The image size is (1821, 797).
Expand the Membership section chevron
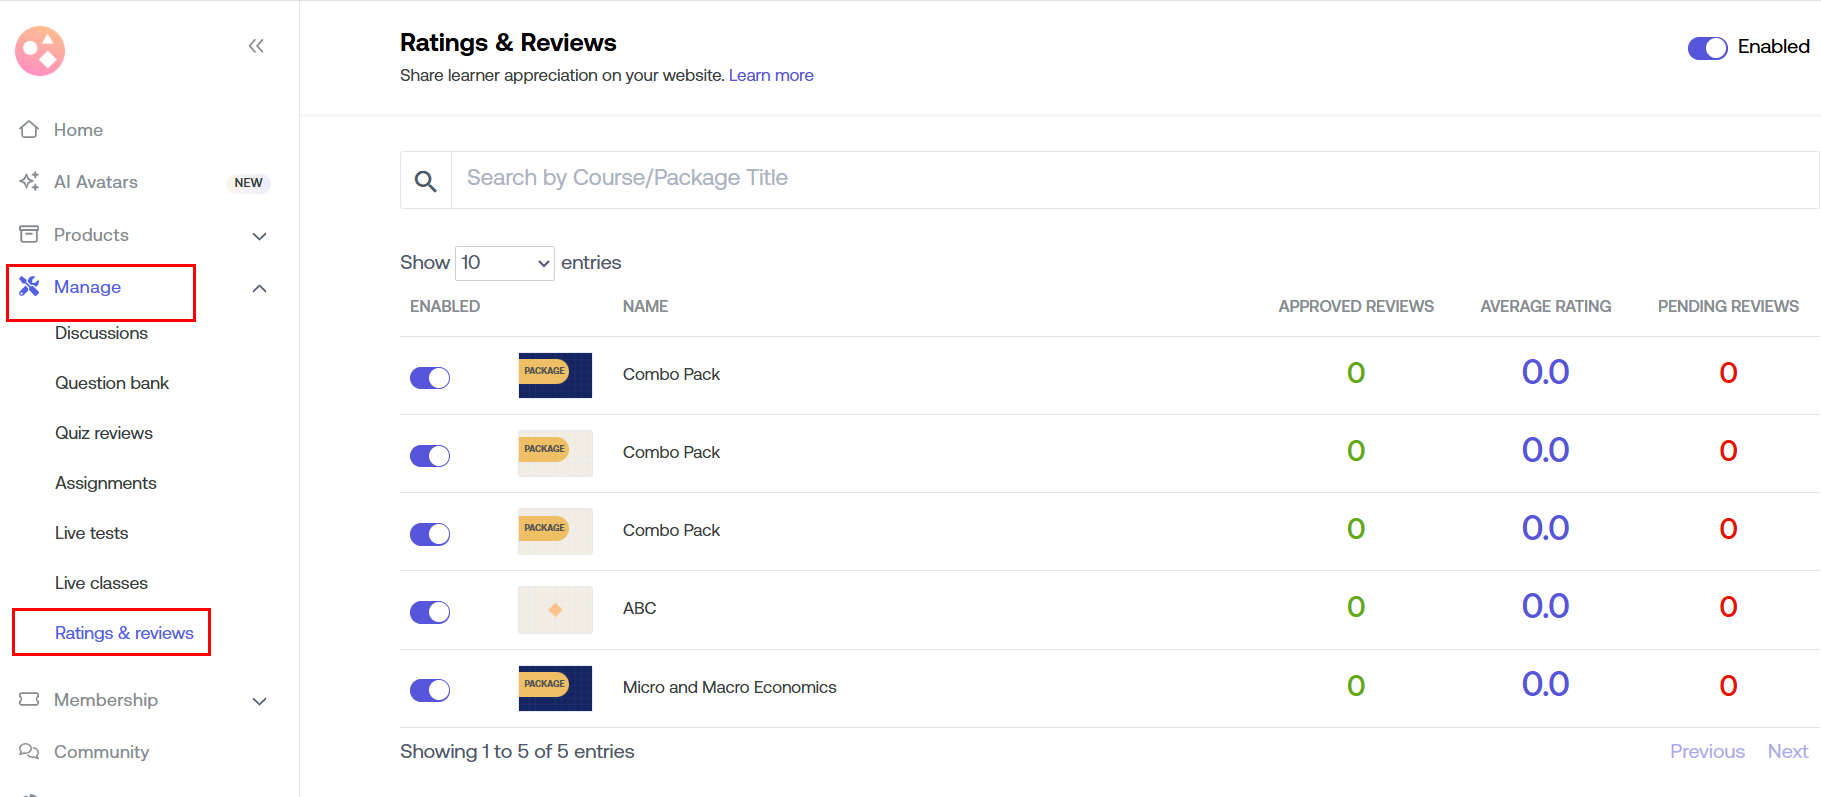pyautogui.click(x=260, y=701)
